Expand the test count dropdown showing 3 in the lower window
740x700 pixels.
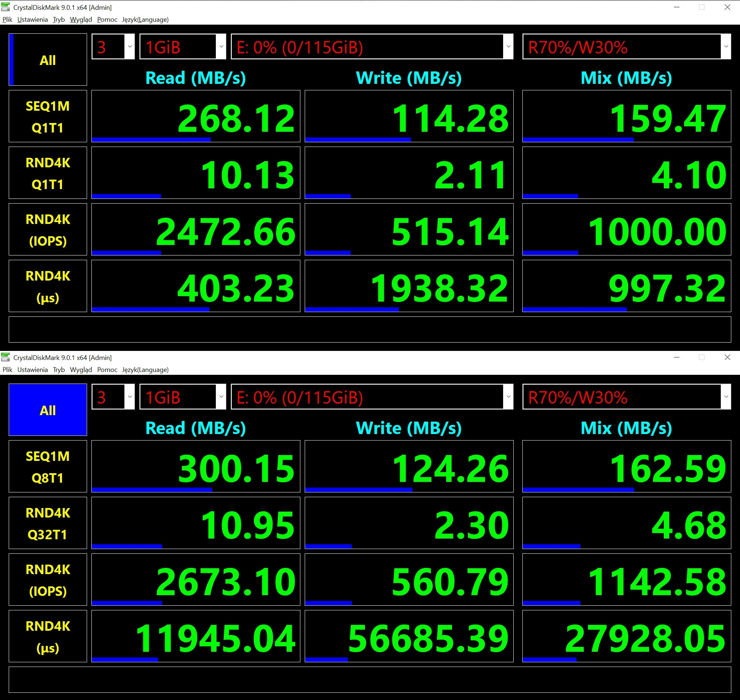[113, 397]
